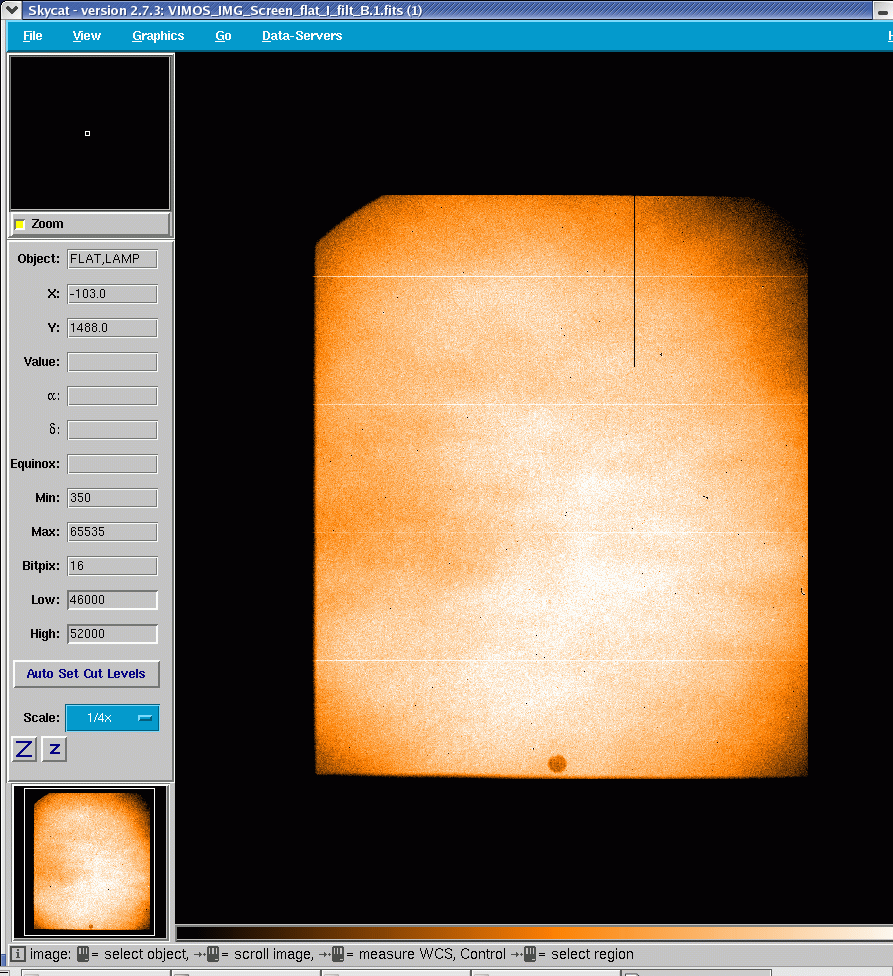Screen dimensions: 893x976
Task: Click the Max field showing 65535
Action: (x=112, y=532)
